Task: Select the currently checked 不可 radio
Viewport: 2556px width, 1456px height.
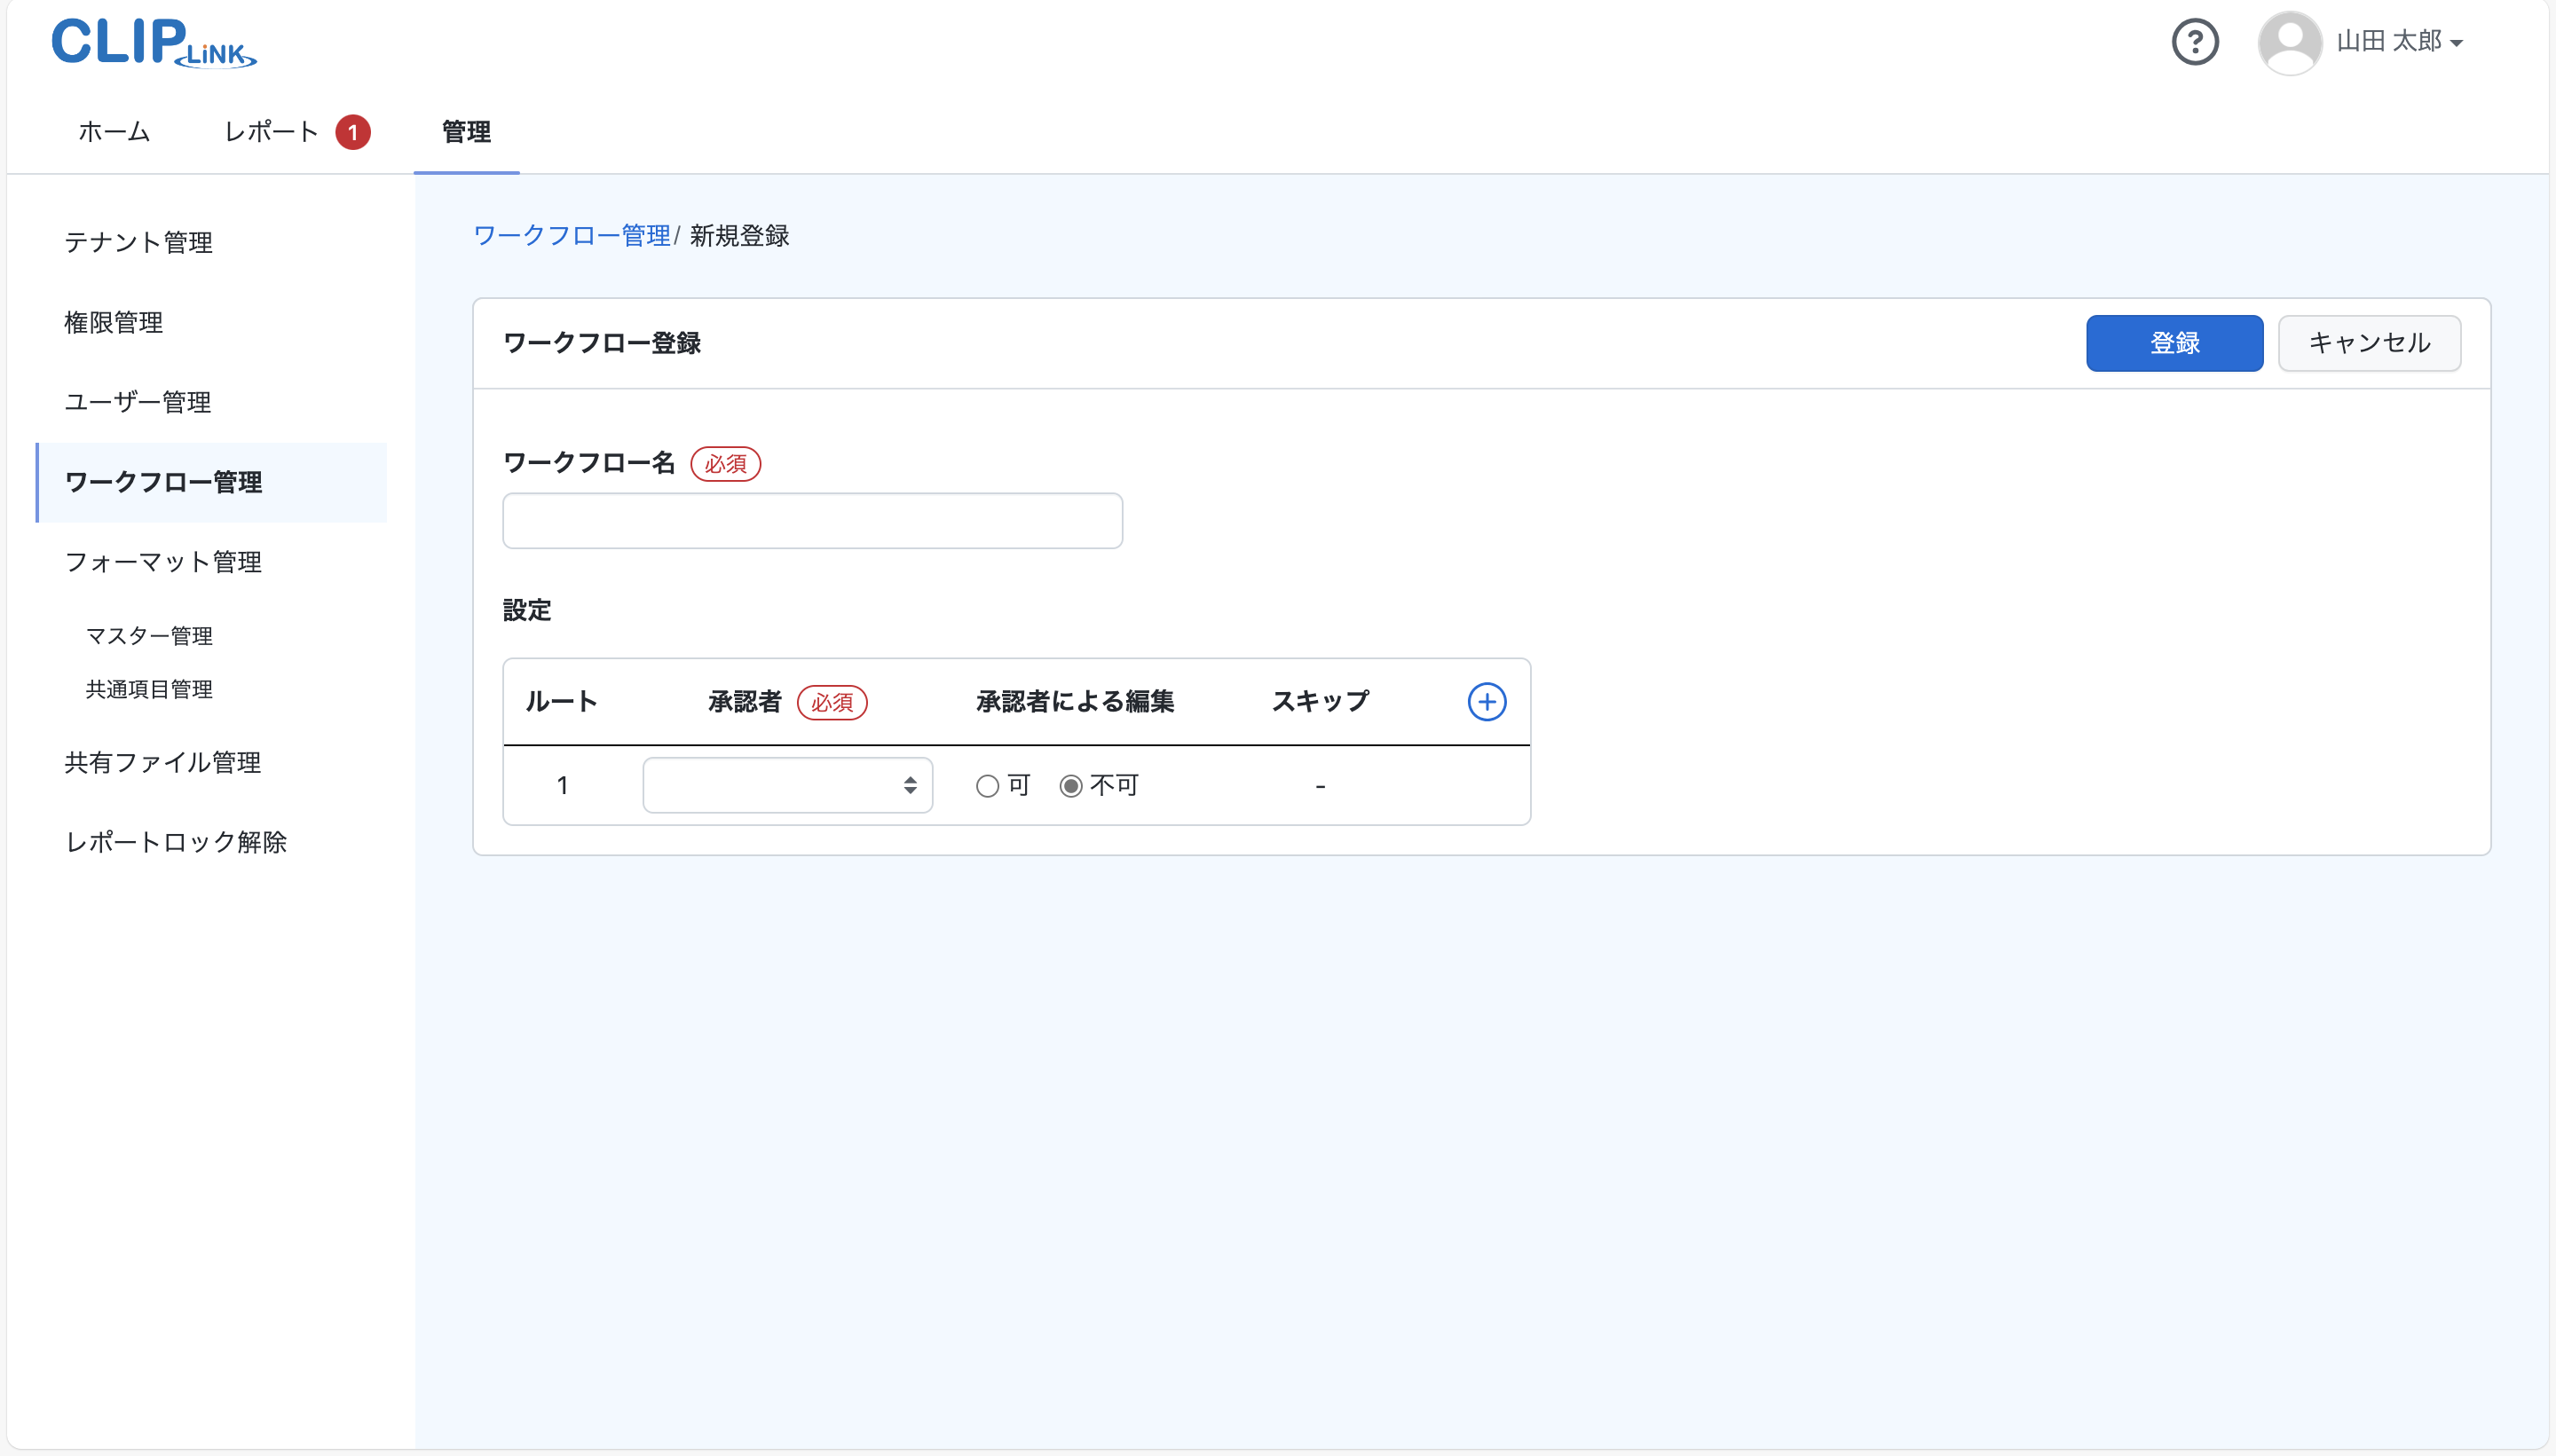Action: [1070, 785]
